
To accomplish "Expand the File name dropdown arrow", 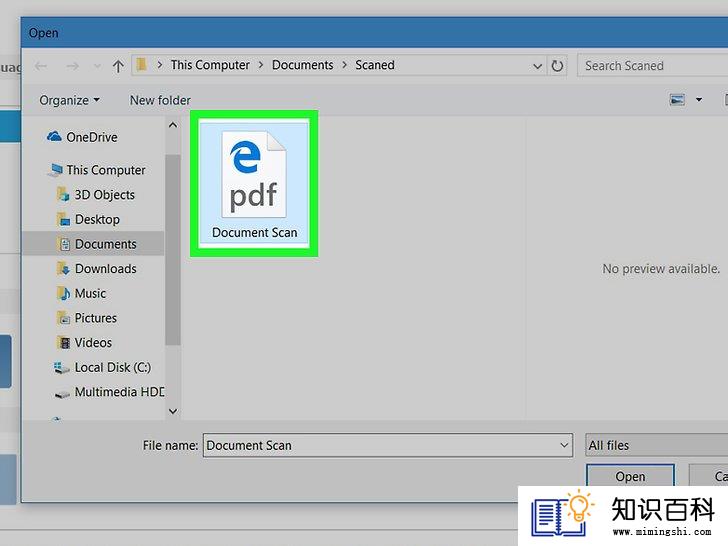I will (x=564, y=445).
